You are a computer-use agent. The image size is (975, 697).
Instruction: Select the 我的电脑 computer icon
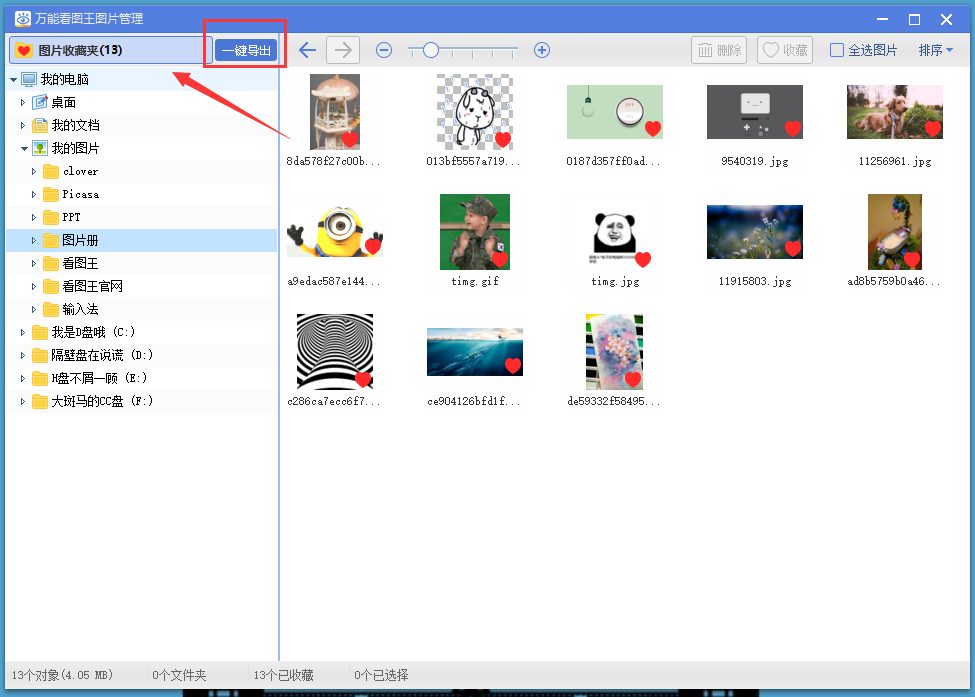(x=29, y=79)
